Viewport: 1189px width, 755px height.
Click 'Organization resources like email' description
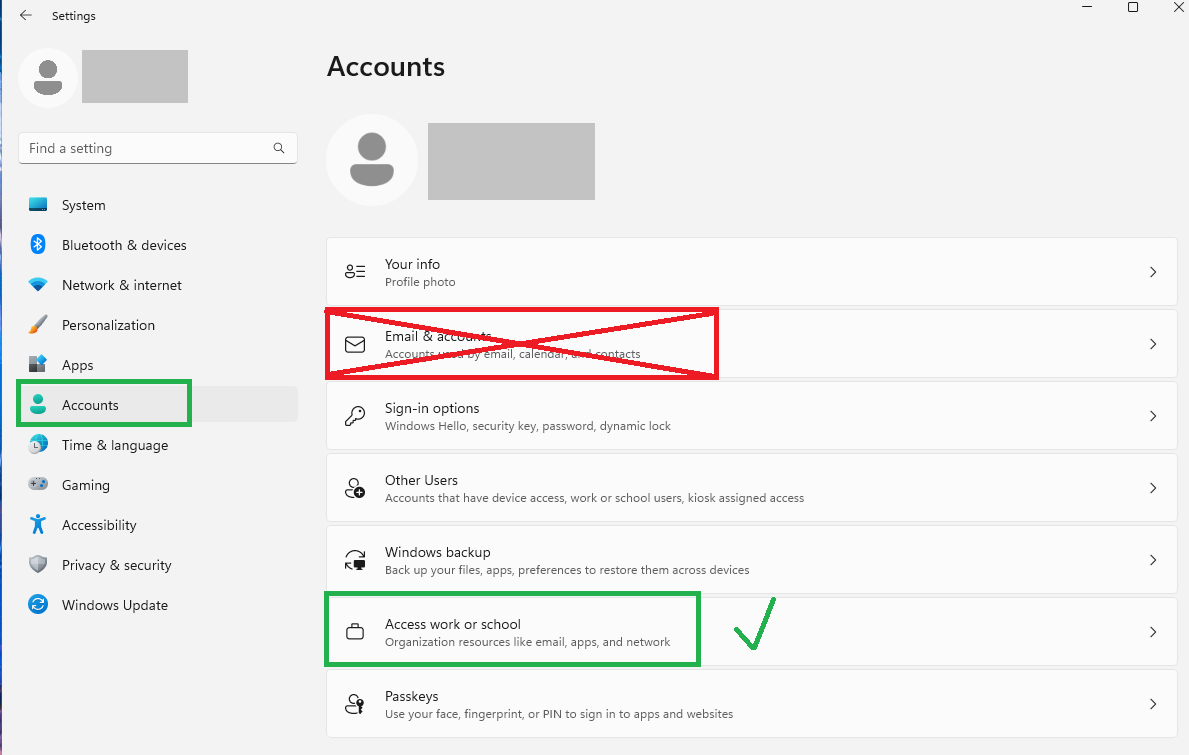528,642
